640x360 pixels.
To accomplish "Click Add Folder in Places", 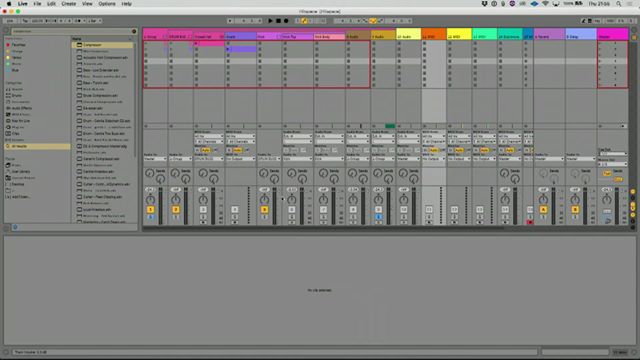I will coord(21,197).
